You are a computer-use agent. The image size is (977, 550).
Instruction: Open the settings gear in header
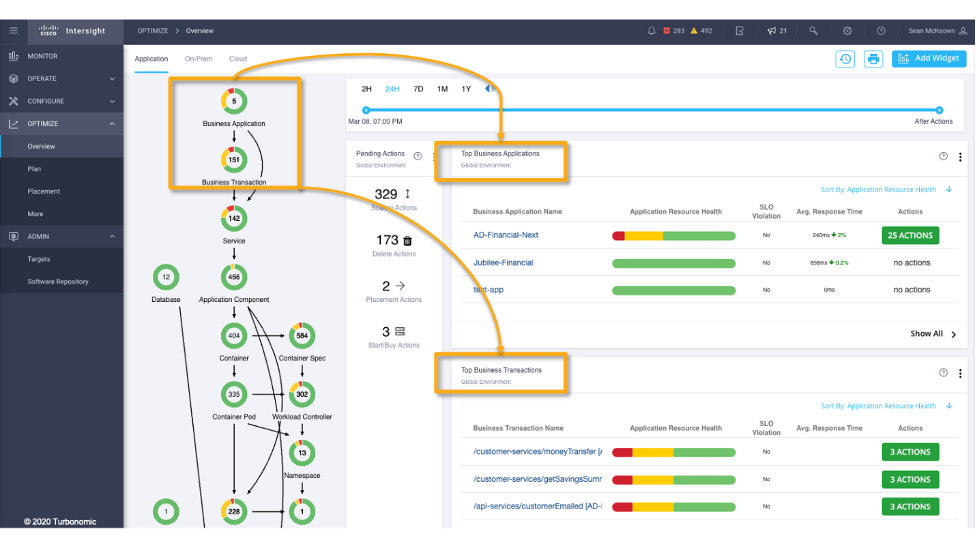[847, 31]
